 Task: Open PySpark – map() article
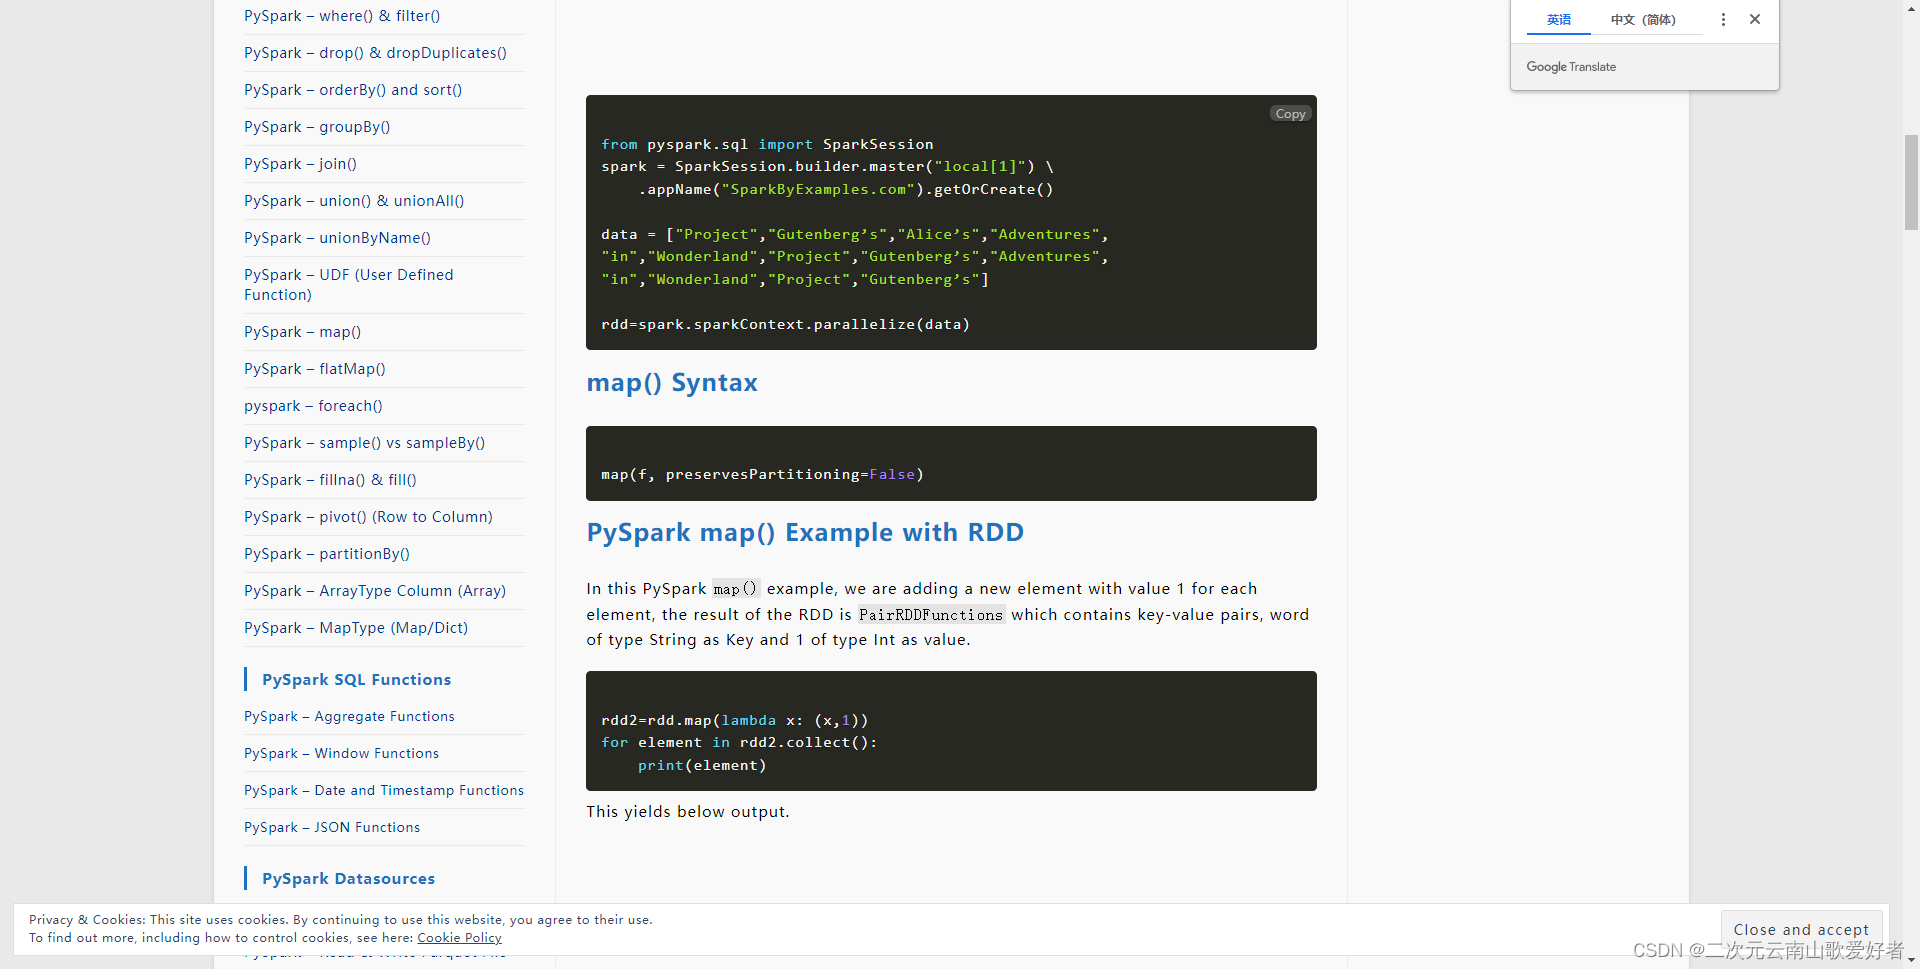coord(302,331)
